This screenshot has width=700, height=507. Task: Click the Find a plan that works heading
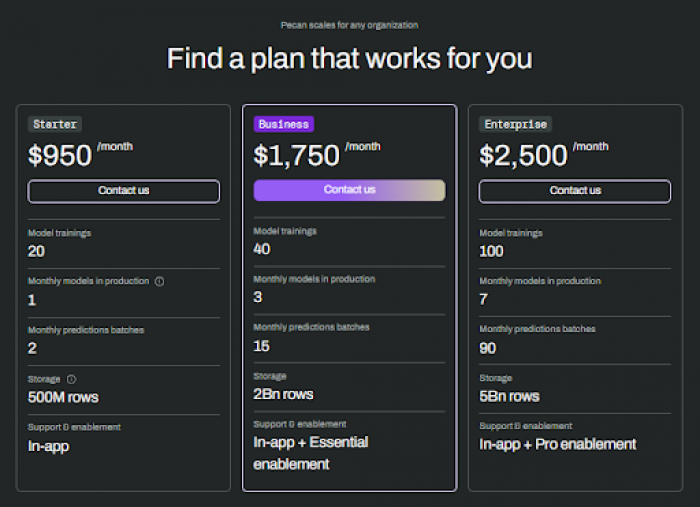point(350,58)
